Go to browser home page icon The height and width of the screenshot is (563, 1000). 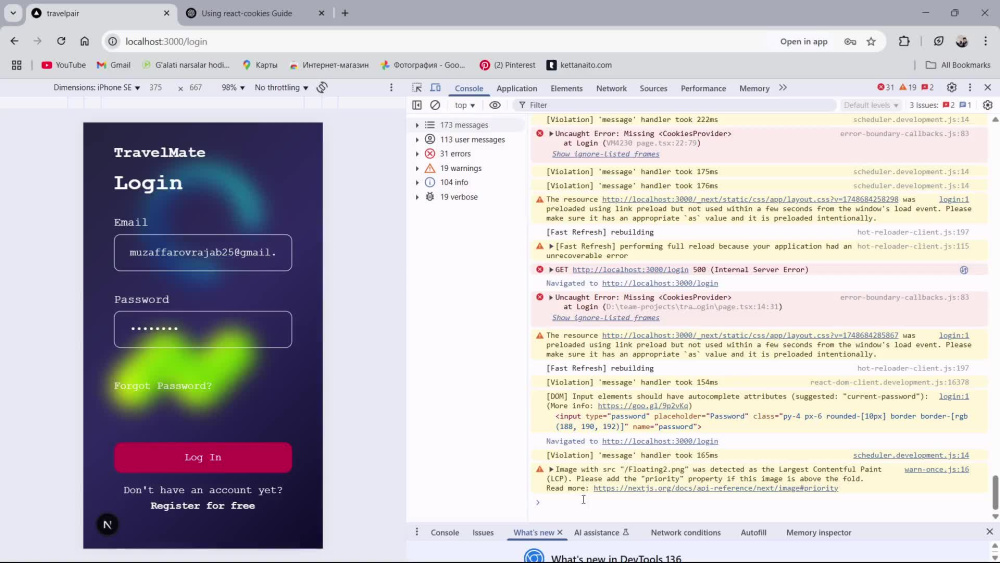tap(84, 41)
